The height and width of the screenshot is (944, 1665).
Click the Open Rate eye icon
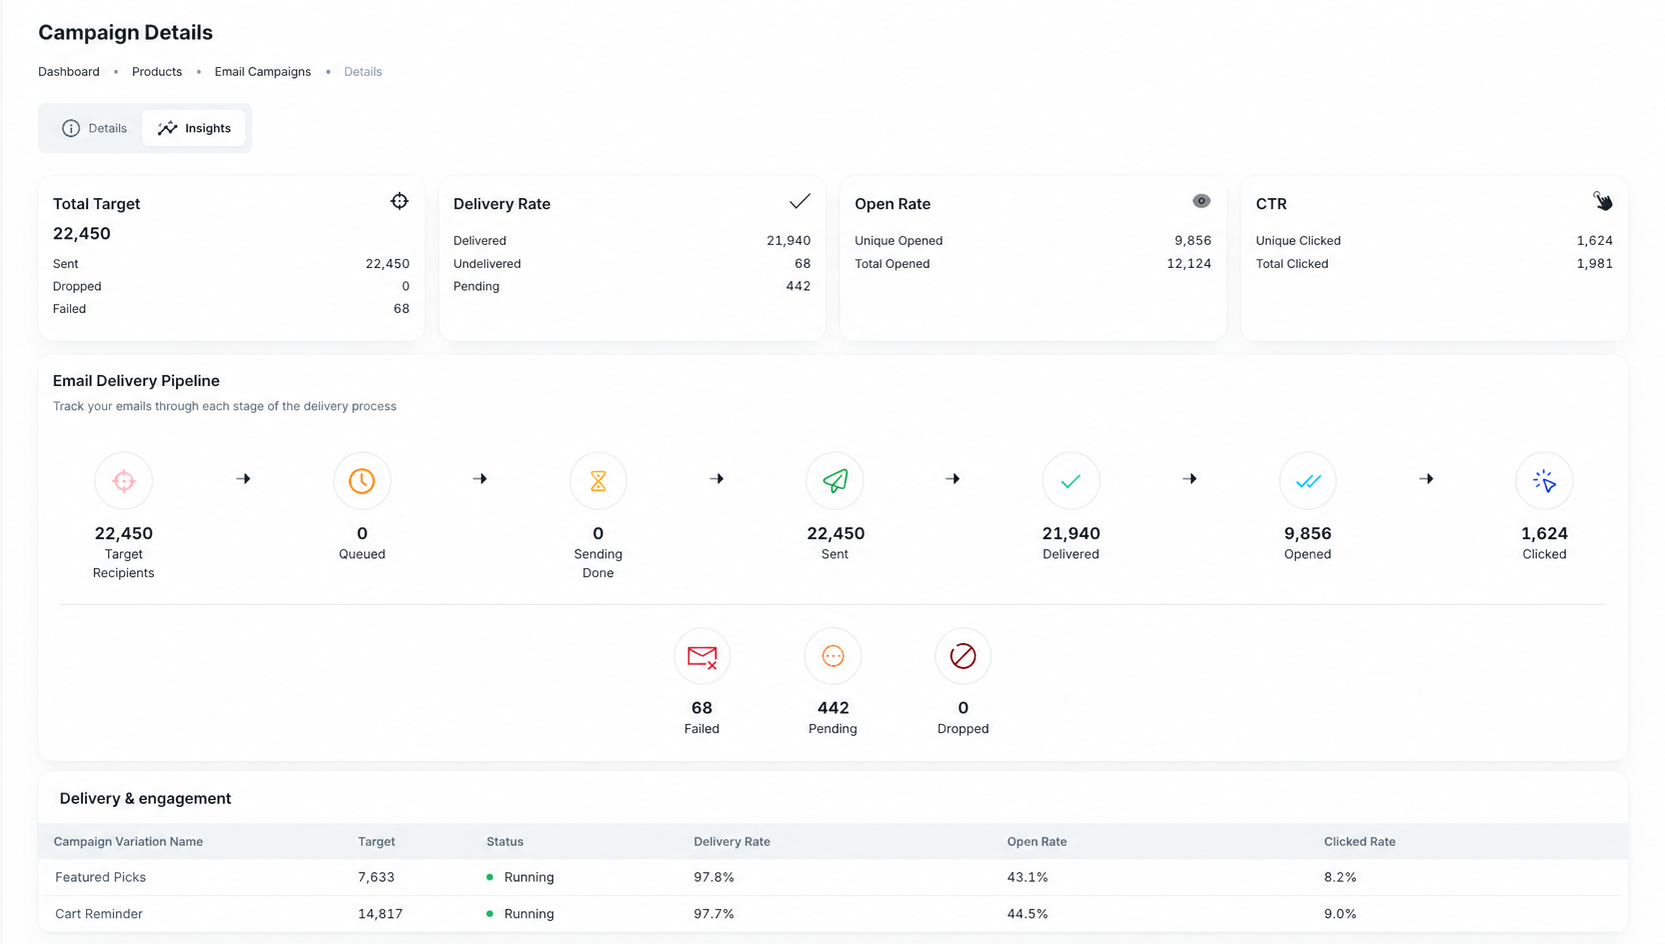click(1201, 201)
